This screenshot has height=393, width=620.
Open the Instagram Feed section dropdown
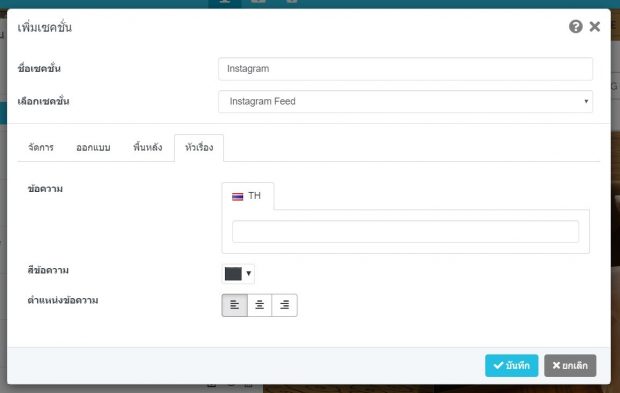tap(405, 102)
